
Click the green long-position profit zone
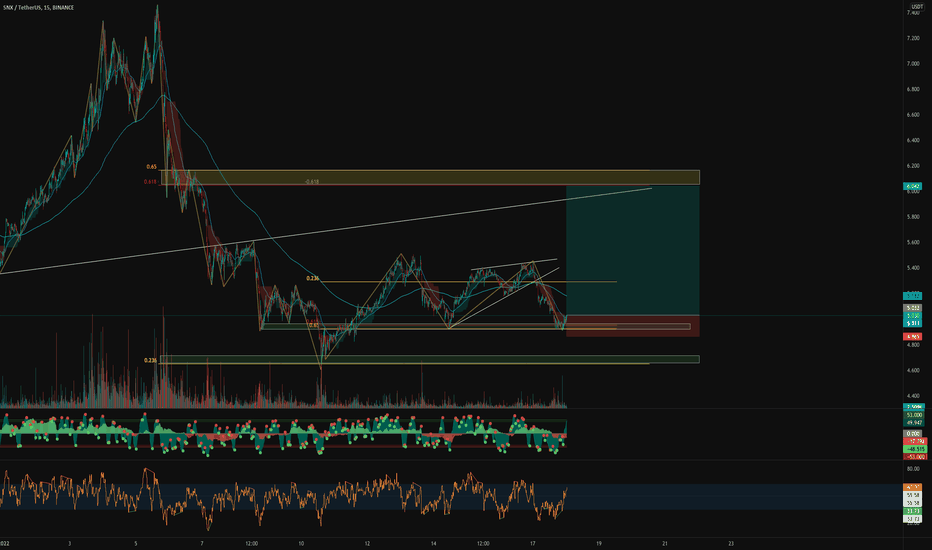pyautogui.click(x=632, y=250)
